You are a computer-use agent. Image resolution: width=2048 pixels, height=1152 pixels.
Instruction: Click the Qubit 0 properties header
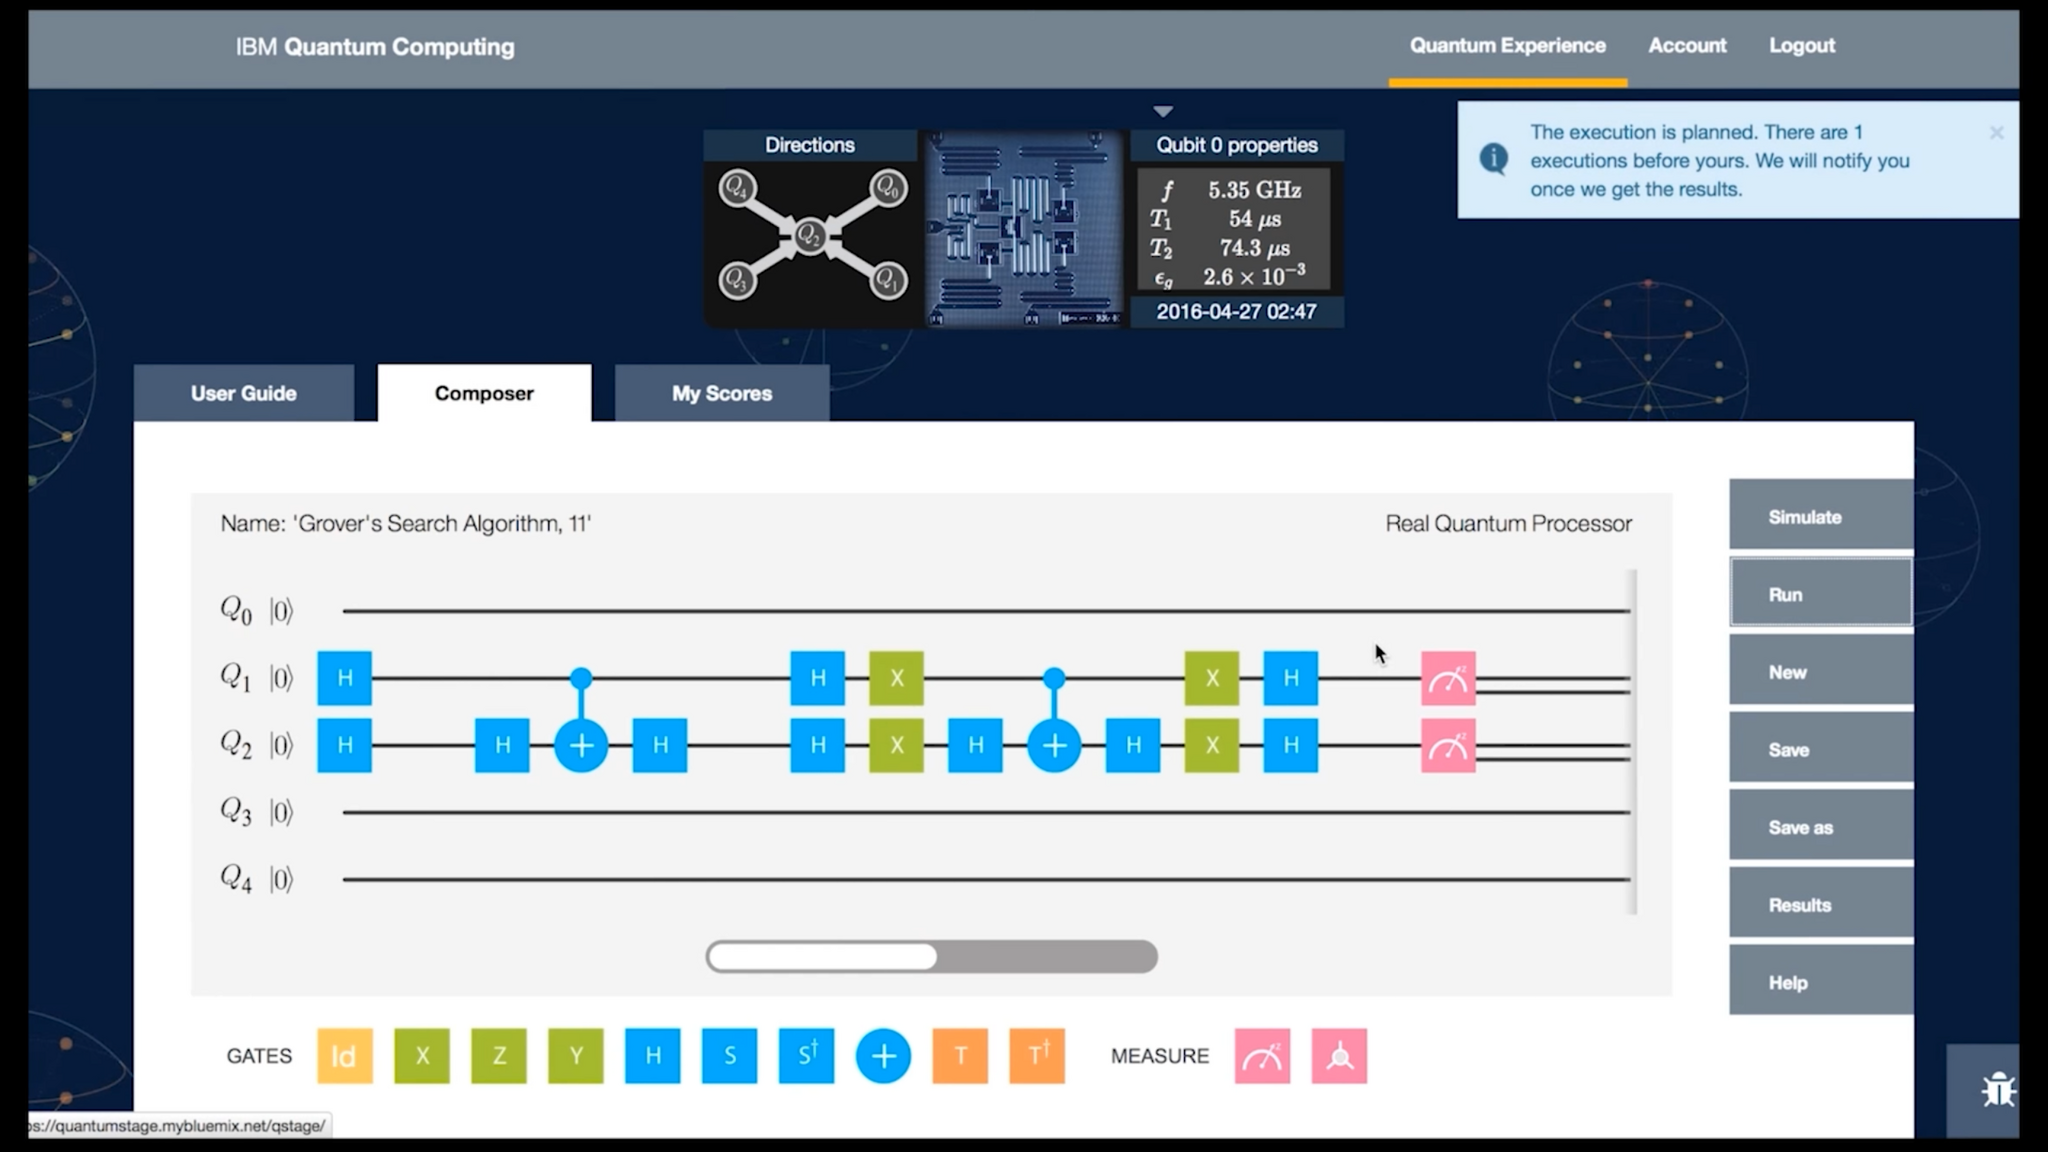[1237, 145]
